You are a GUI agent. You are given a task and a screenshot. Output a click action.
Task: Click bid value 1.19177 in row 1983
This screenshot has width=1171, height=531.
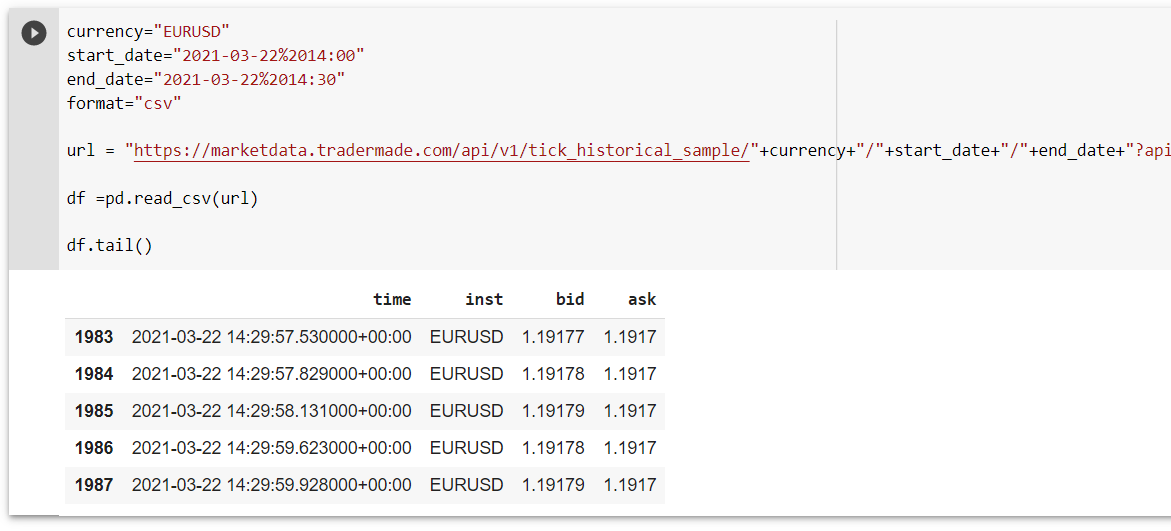coord(553,337)
